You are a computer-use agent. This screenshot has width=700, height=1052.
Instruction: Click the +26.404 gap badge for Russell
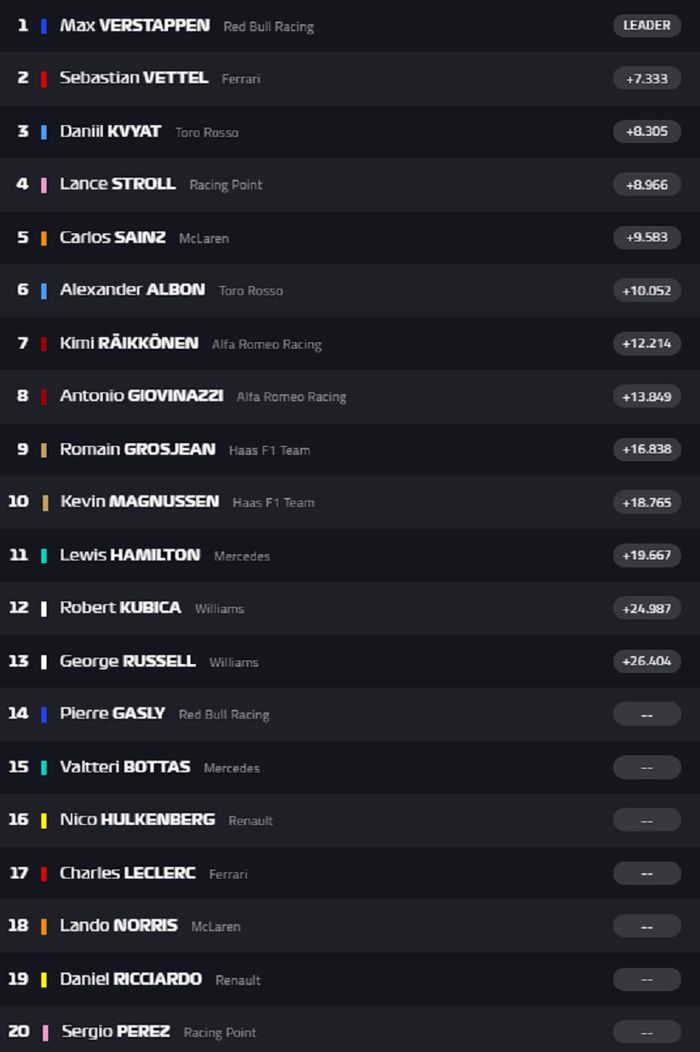(x=646, y=661)
